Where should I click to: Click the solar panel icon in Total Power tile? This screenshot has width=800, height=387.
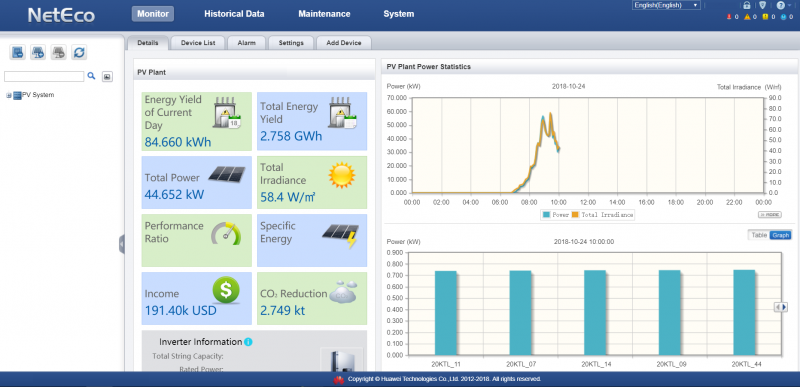227,175
